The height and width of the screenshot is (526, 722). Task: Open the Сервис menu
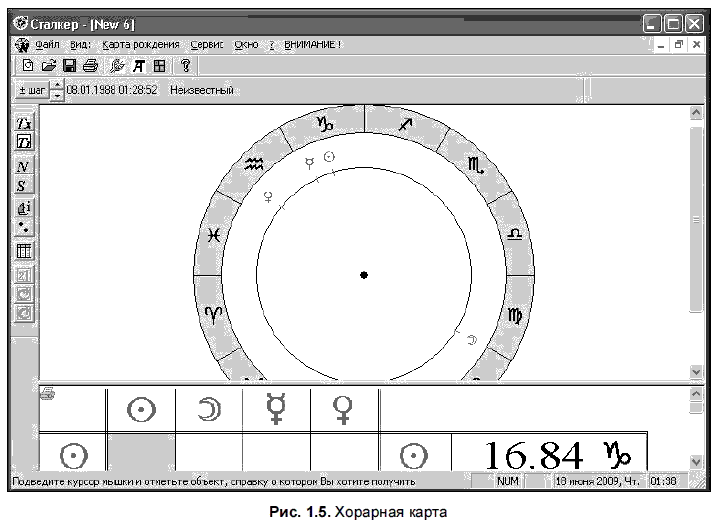click(x=206, y=45)
